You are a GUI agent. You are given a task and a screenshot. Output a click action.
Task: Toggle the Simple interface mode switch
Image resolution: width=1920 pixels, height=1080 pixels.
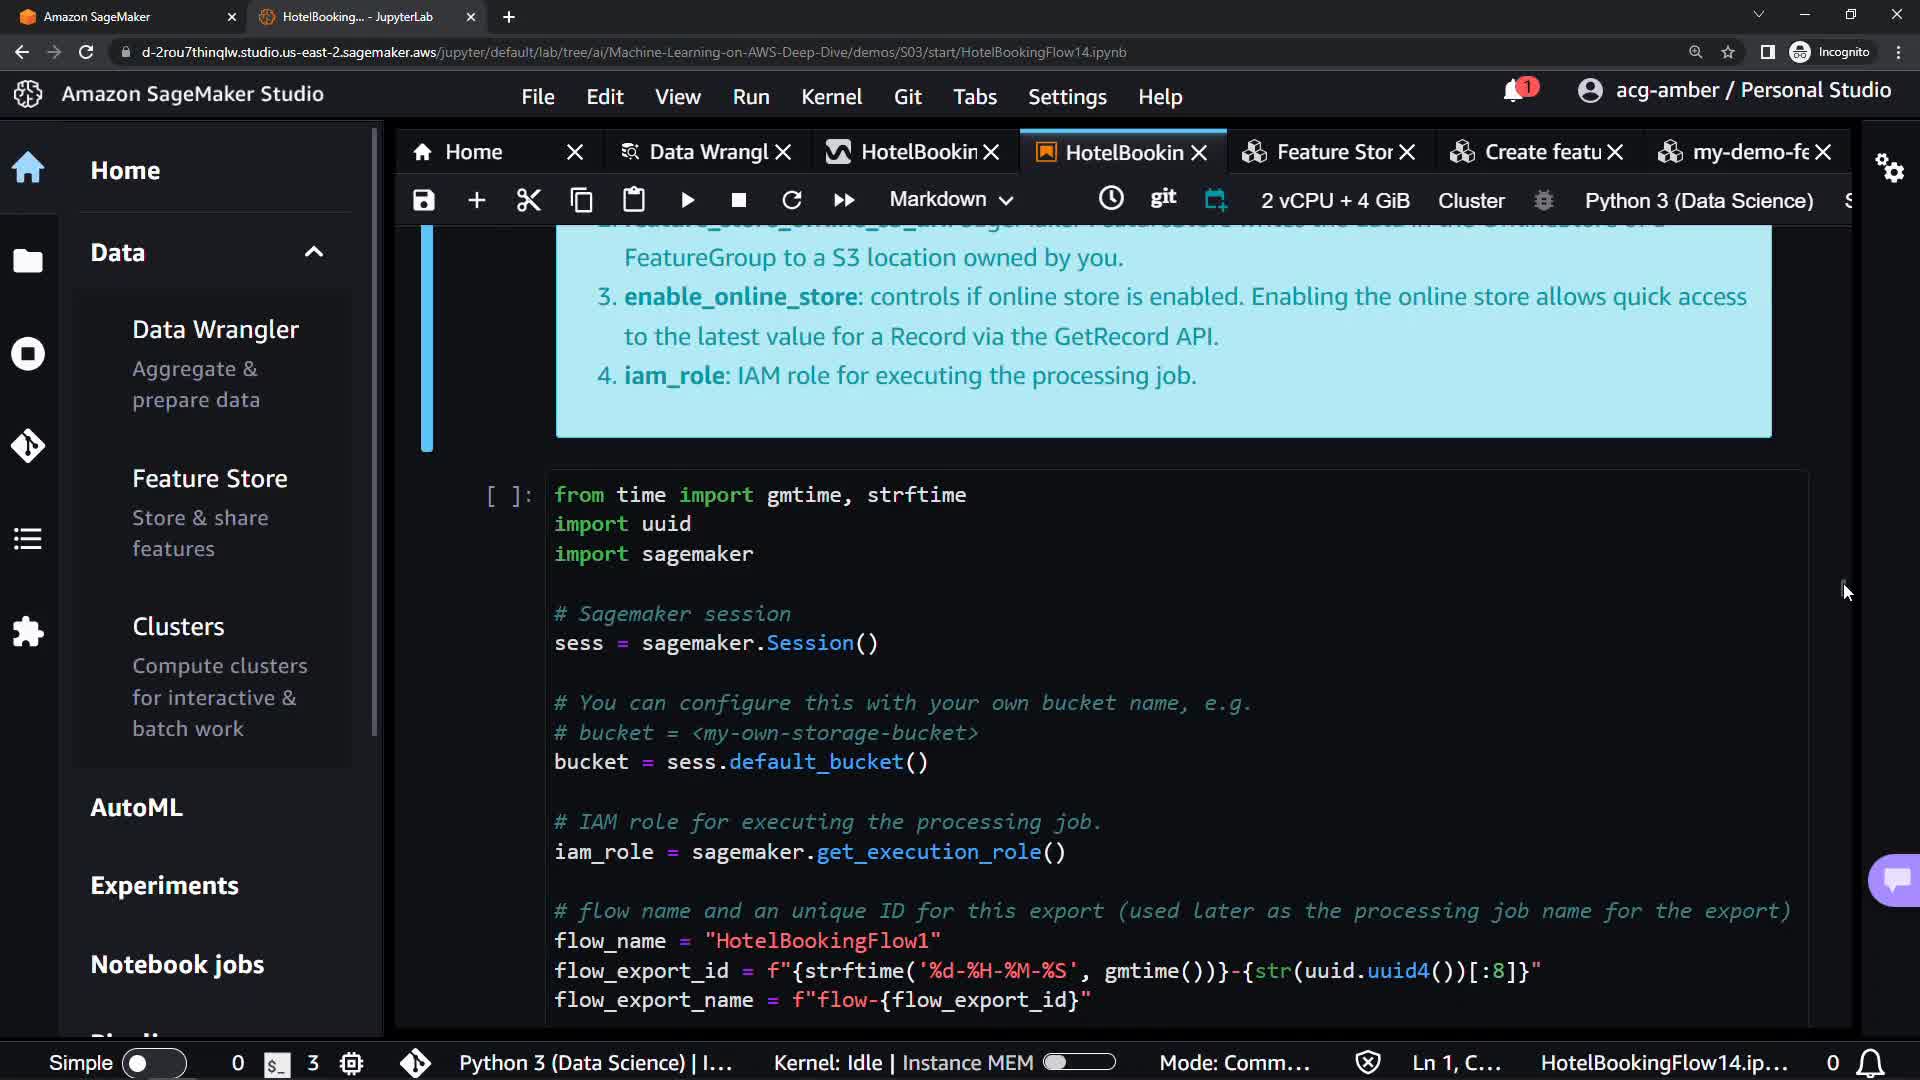[153, 1063]
